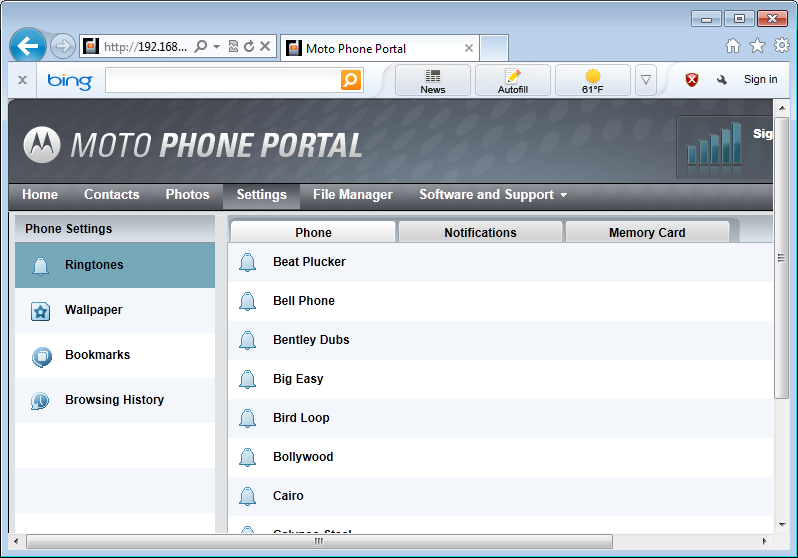This screenshot has width=798, height=558.
Task: Refresh the page in address bar
Action: point(249,46)
